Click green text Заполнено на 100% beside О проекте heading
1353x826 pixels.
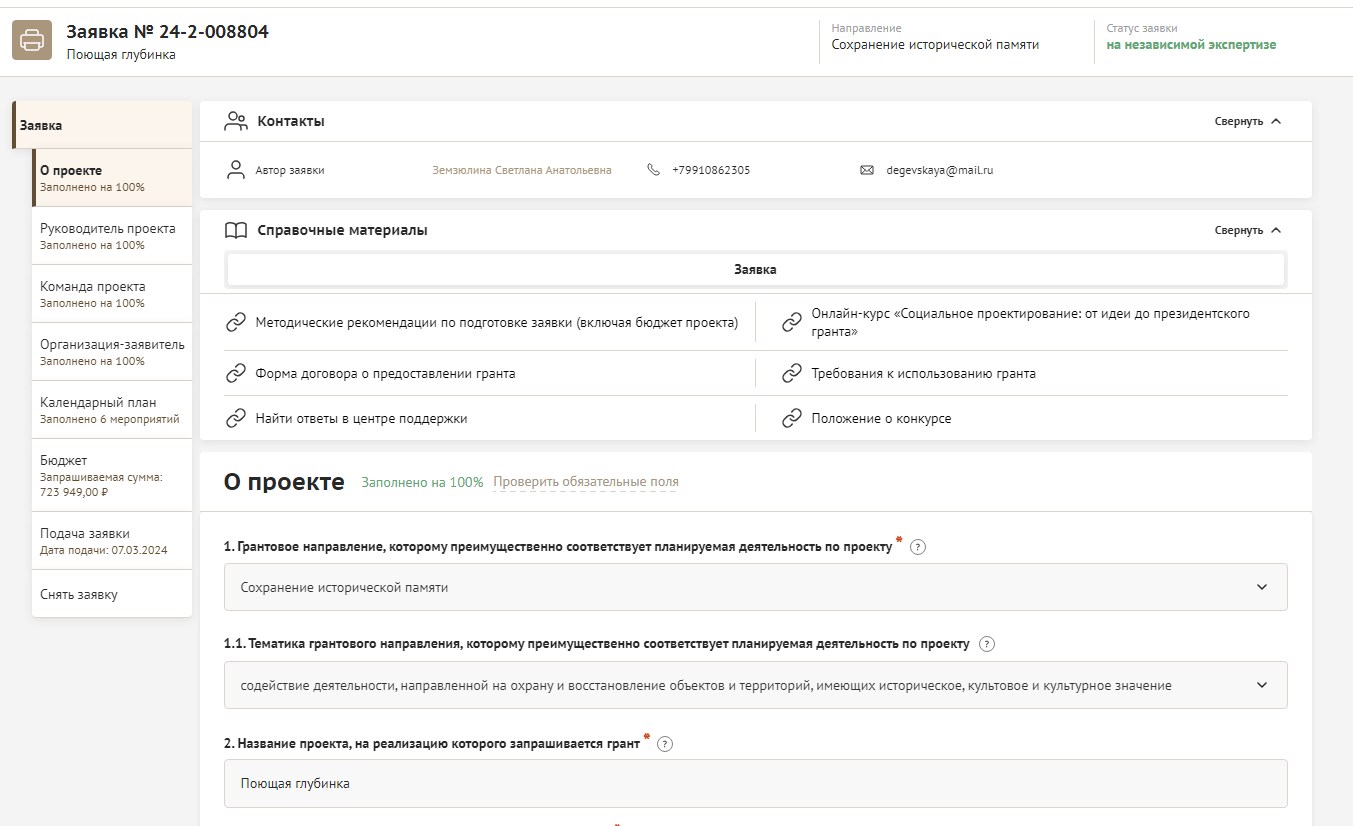422,482
